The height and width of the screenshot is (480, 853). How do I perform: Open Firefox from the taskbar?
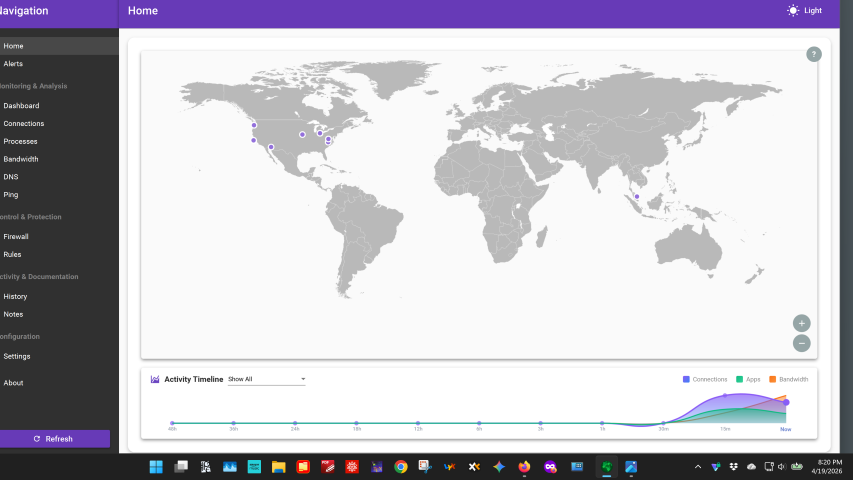tap(524, 466)
